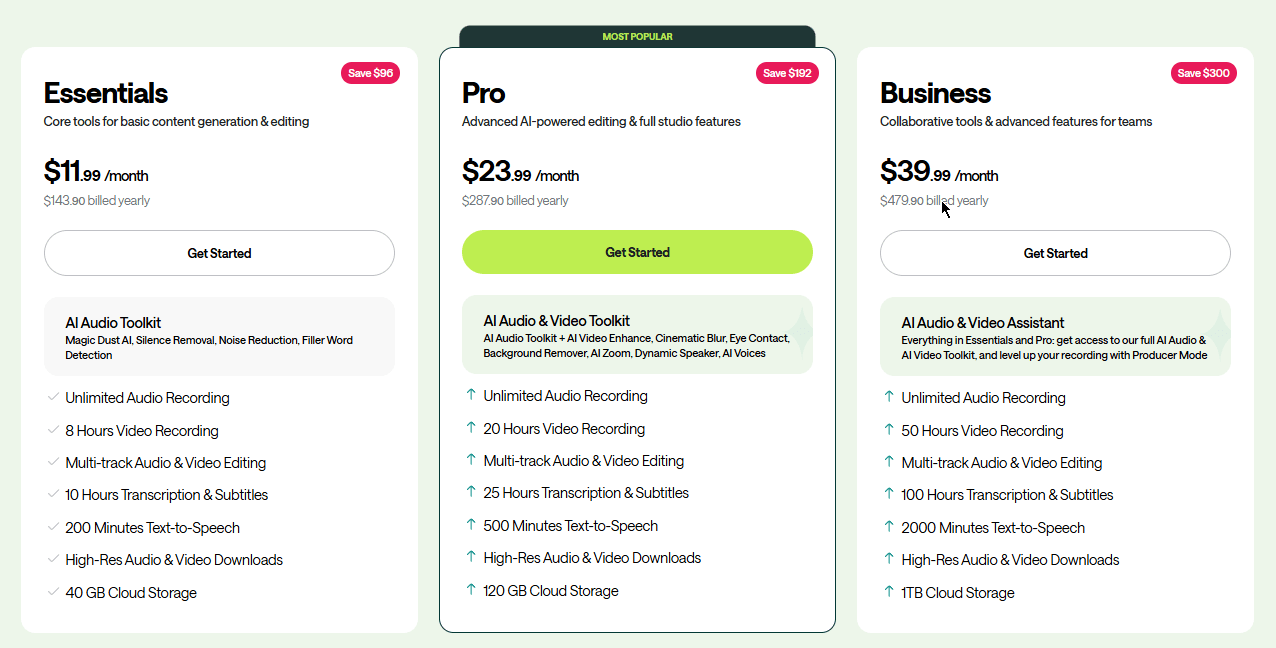
Task: Click Get Started under Essentials
Action: [x=219, y=253]
